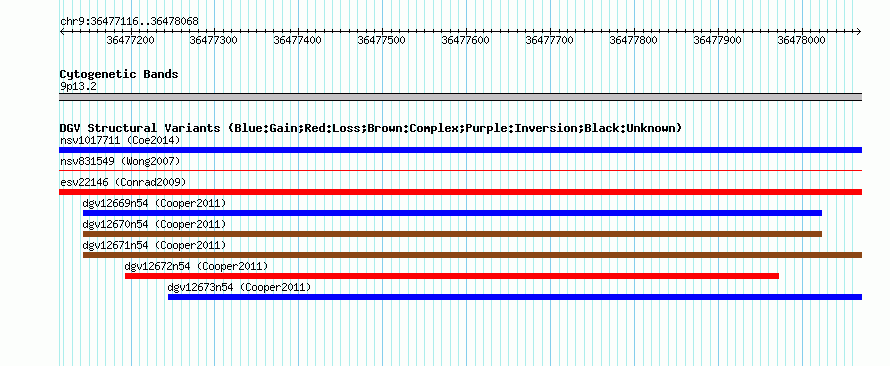Click ruler position 36478000
890x366 pixels.
click(x=802, y=40)
